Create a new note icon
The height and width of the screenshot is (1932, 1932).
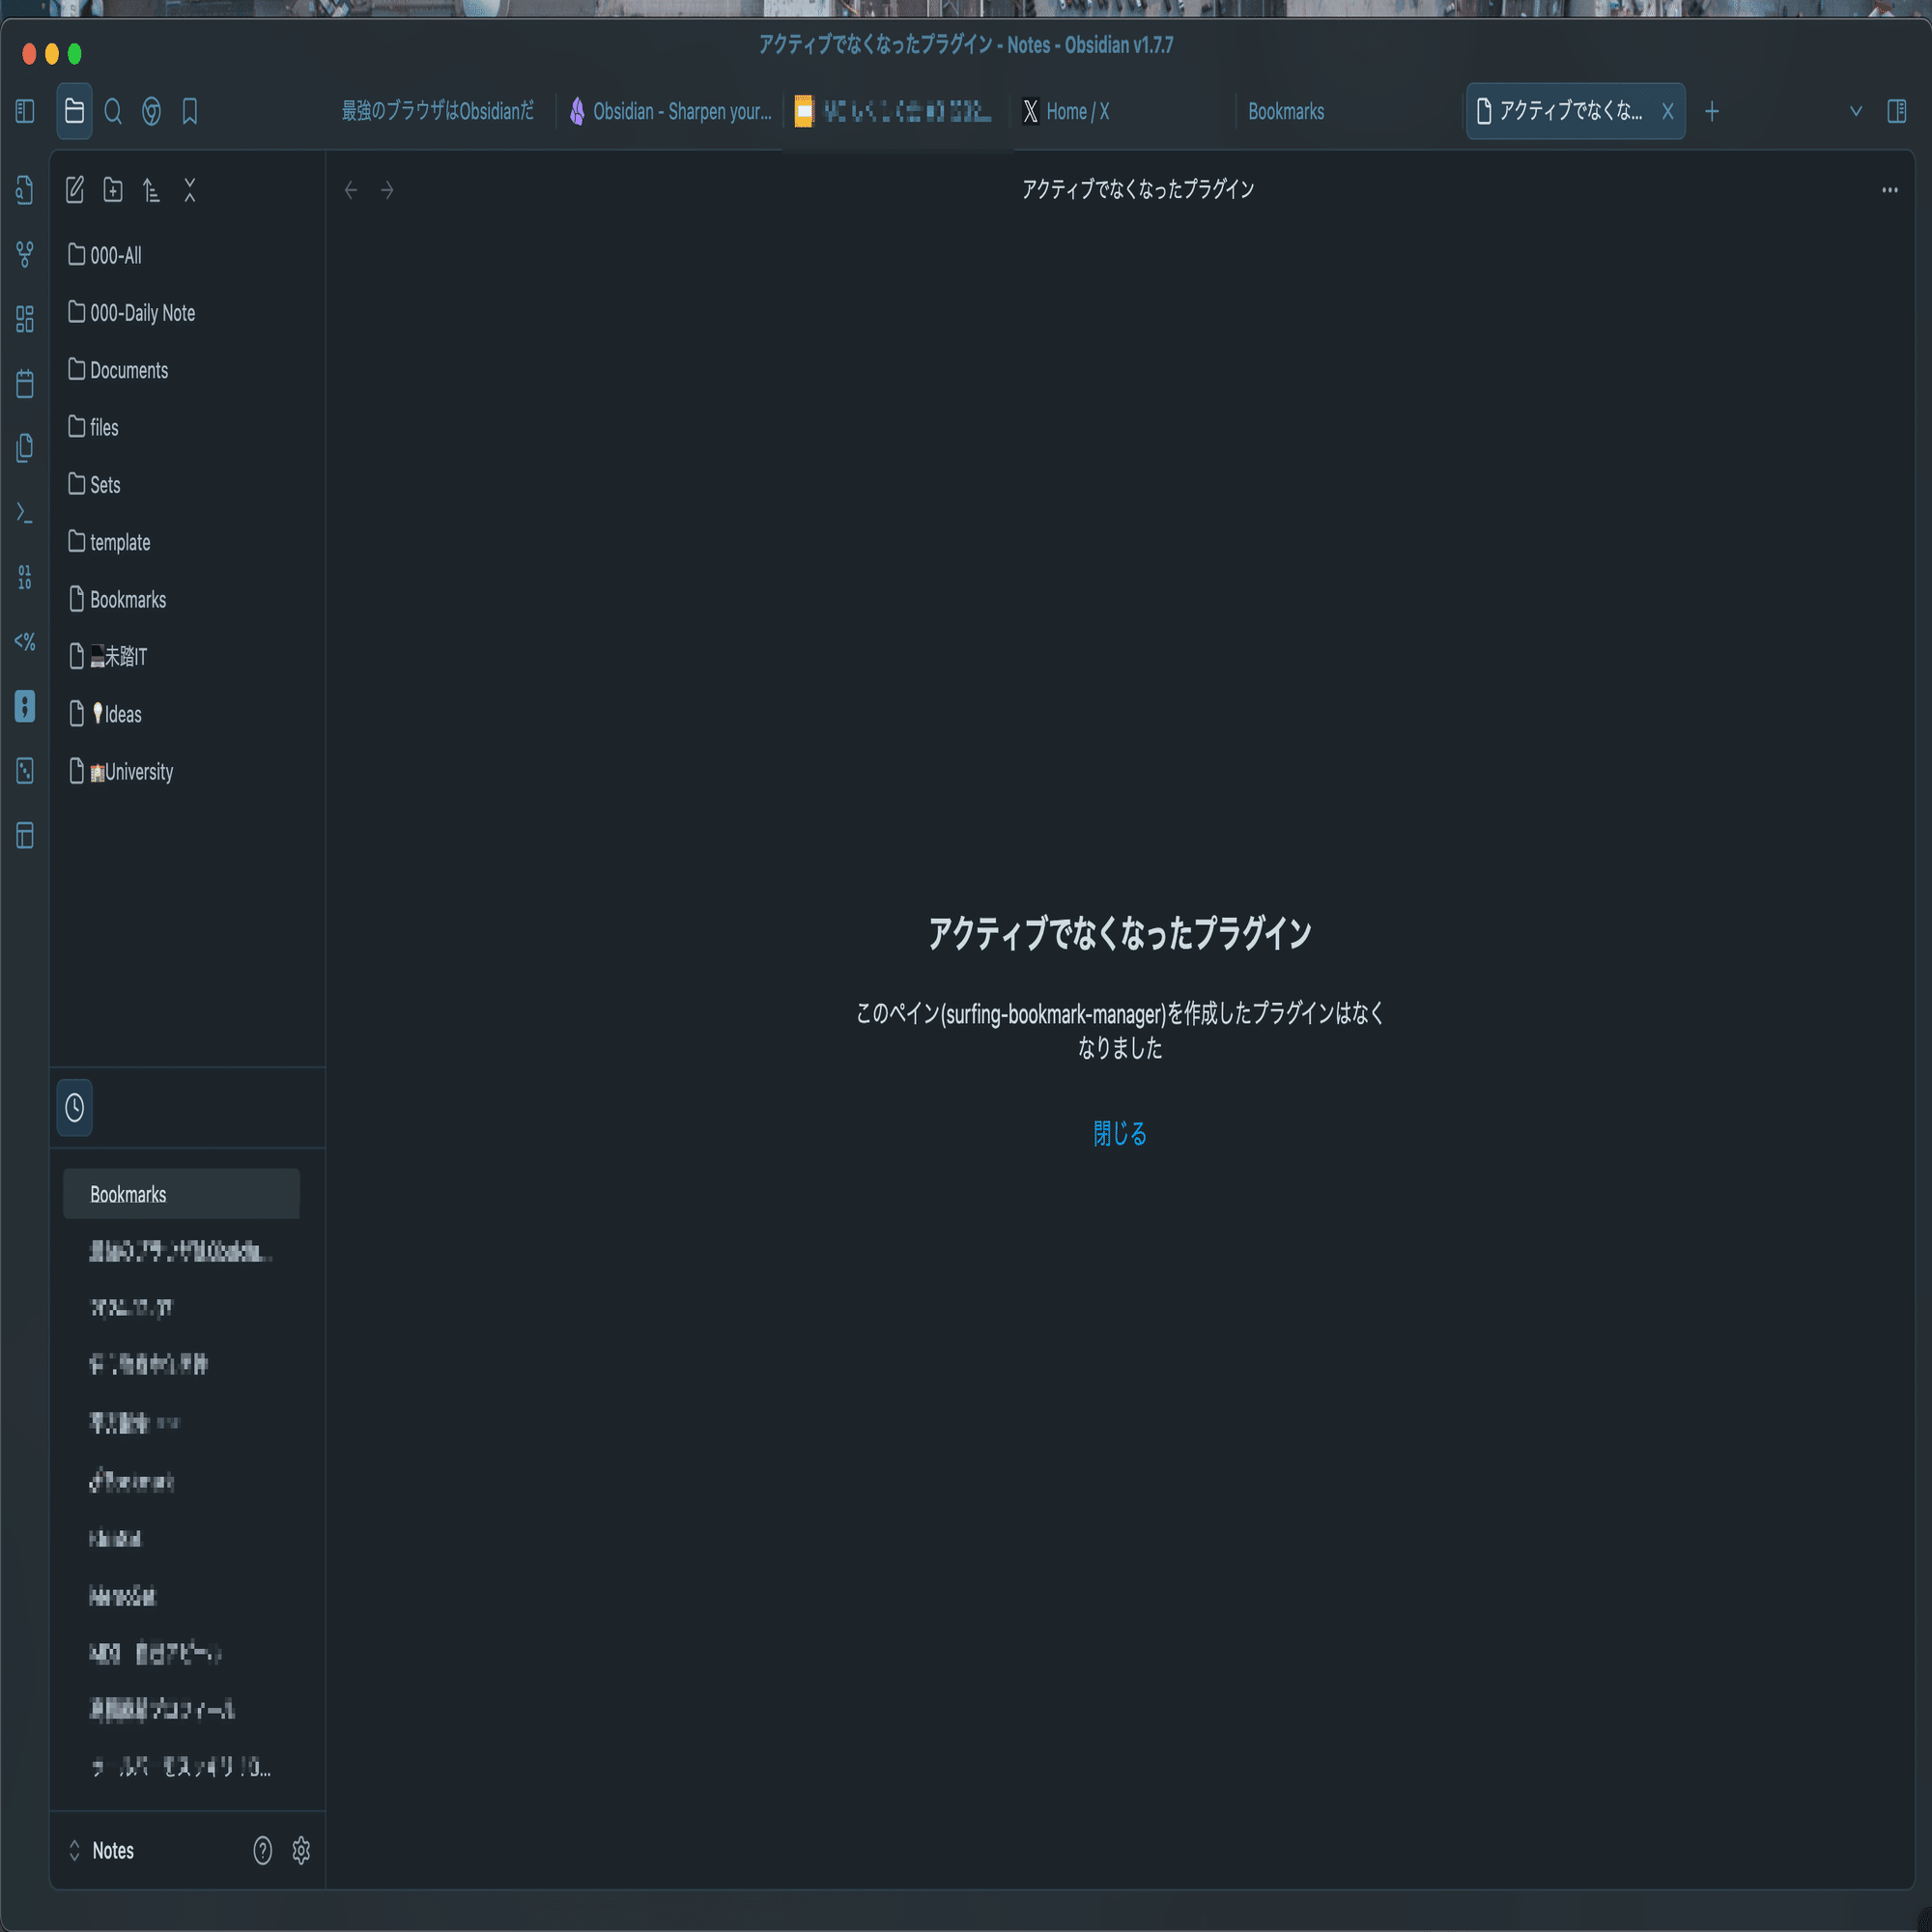tap(75, 190)
